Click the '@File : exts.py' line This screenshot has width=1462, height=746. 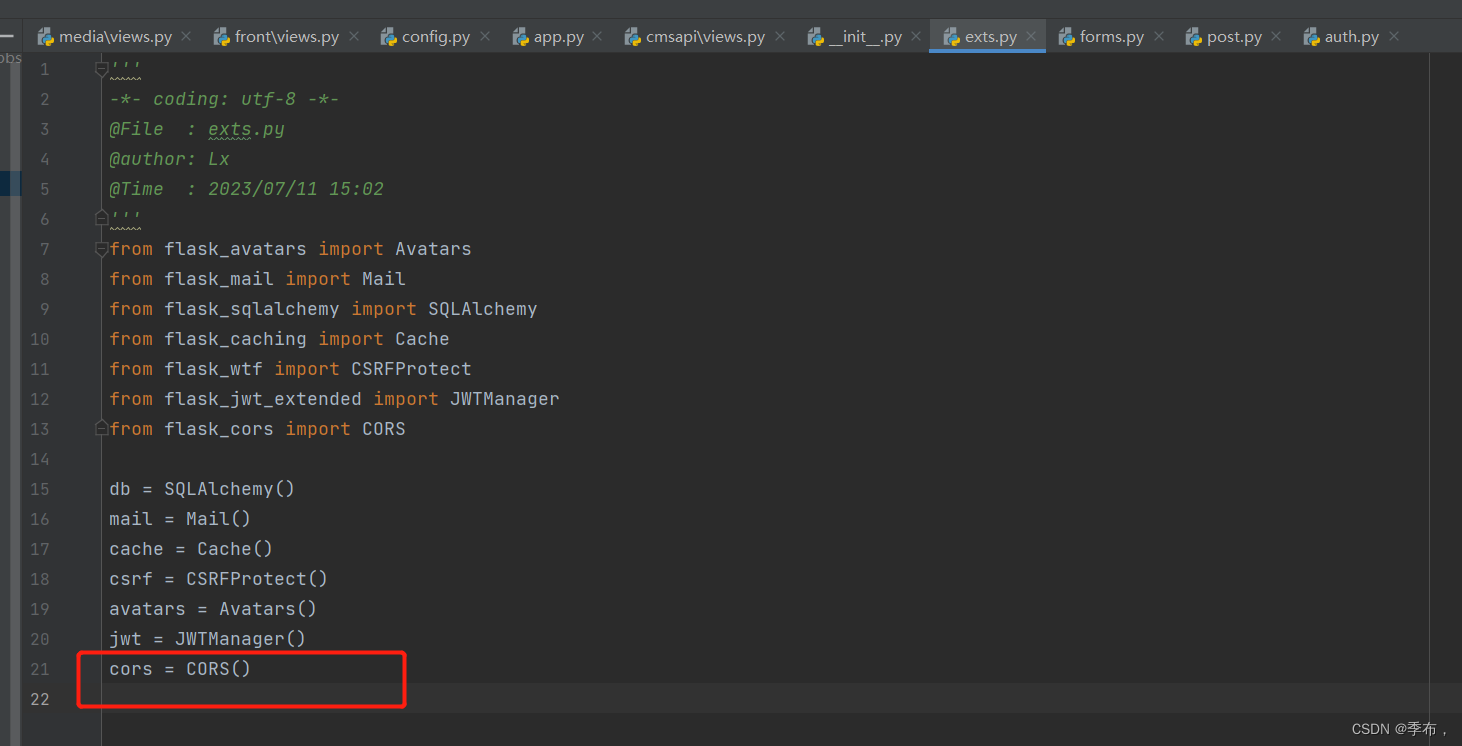pos(197,129)
